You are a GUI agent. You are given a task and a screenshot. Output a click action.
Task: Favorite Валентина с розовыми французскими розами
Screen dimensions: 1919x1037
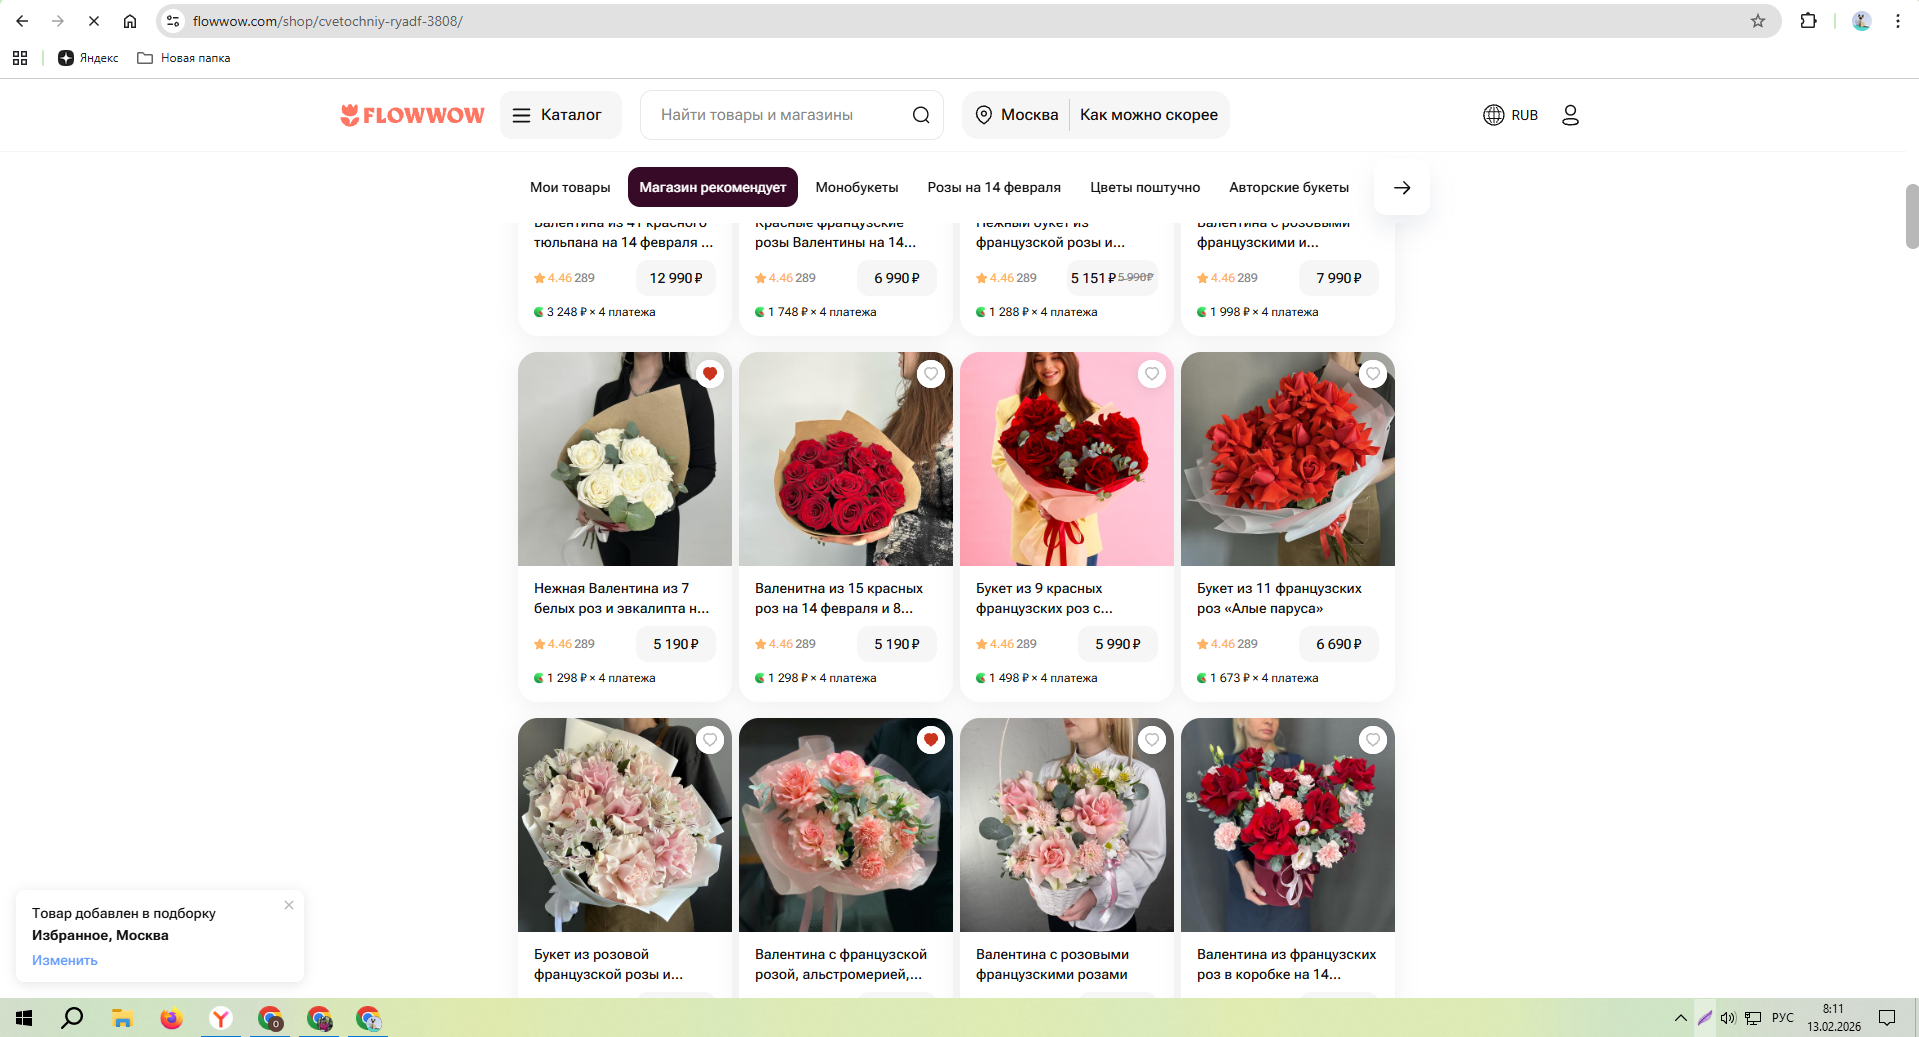click(x=1152, y=740)
